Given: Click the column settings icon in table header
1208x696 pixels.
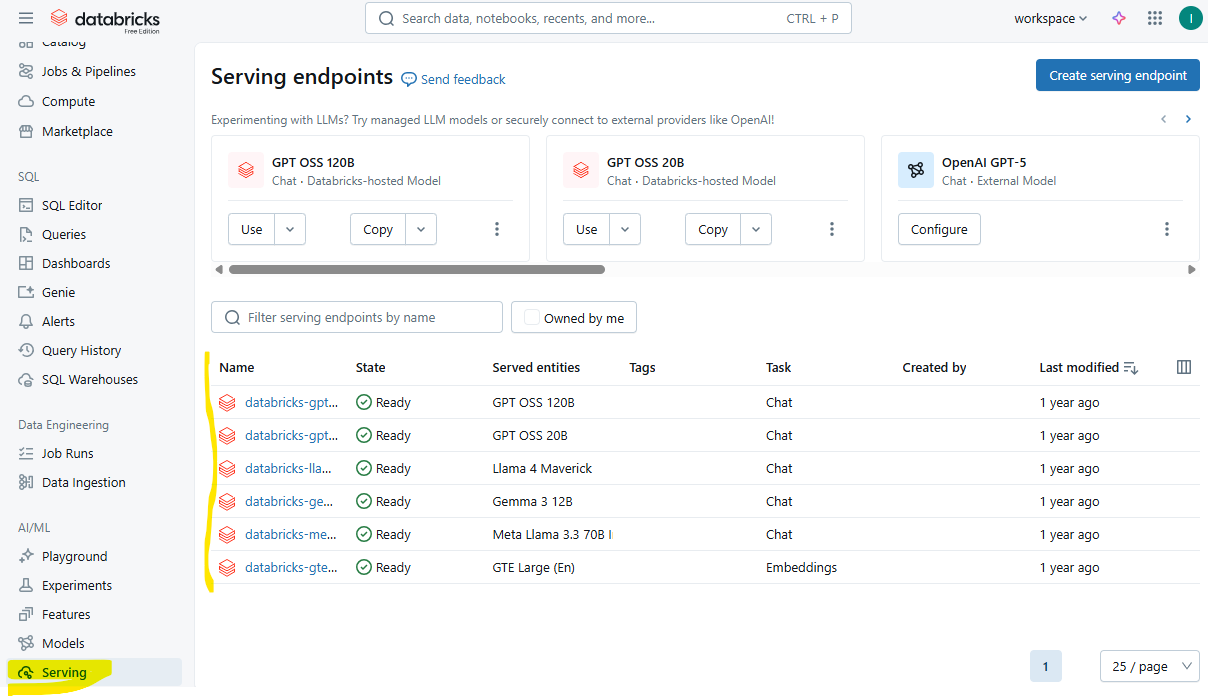Looking at the screenshot, I should pyautogui.click(x=1184, y=367).
